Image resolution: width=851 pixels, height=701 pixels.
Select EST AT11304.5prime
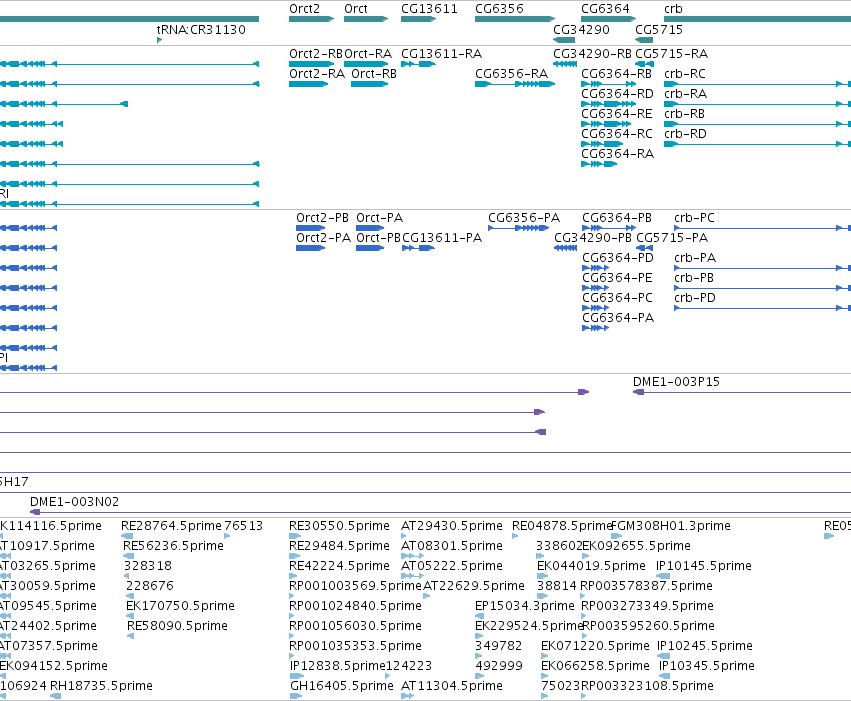pyautogui.click(x=407, y=696)
